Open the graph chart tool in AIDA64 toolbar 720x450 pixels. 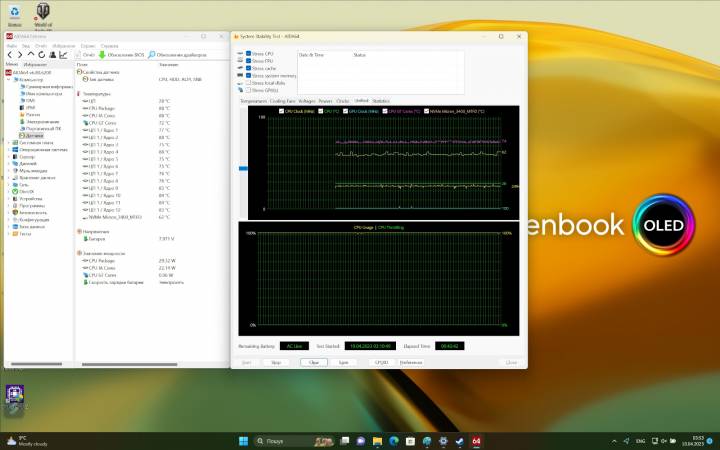[x=63, y=55]
